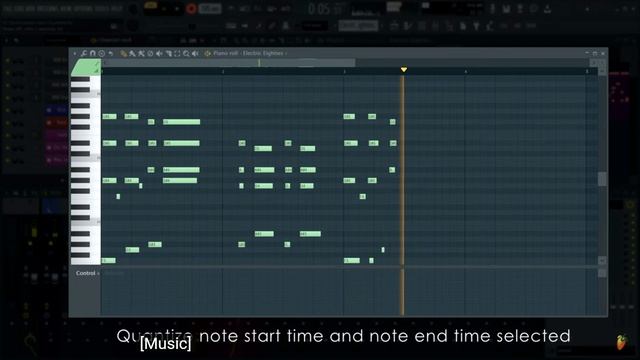Click the tempo field next to record button
This screenshot has width=640, height=360.
point(210,9)
